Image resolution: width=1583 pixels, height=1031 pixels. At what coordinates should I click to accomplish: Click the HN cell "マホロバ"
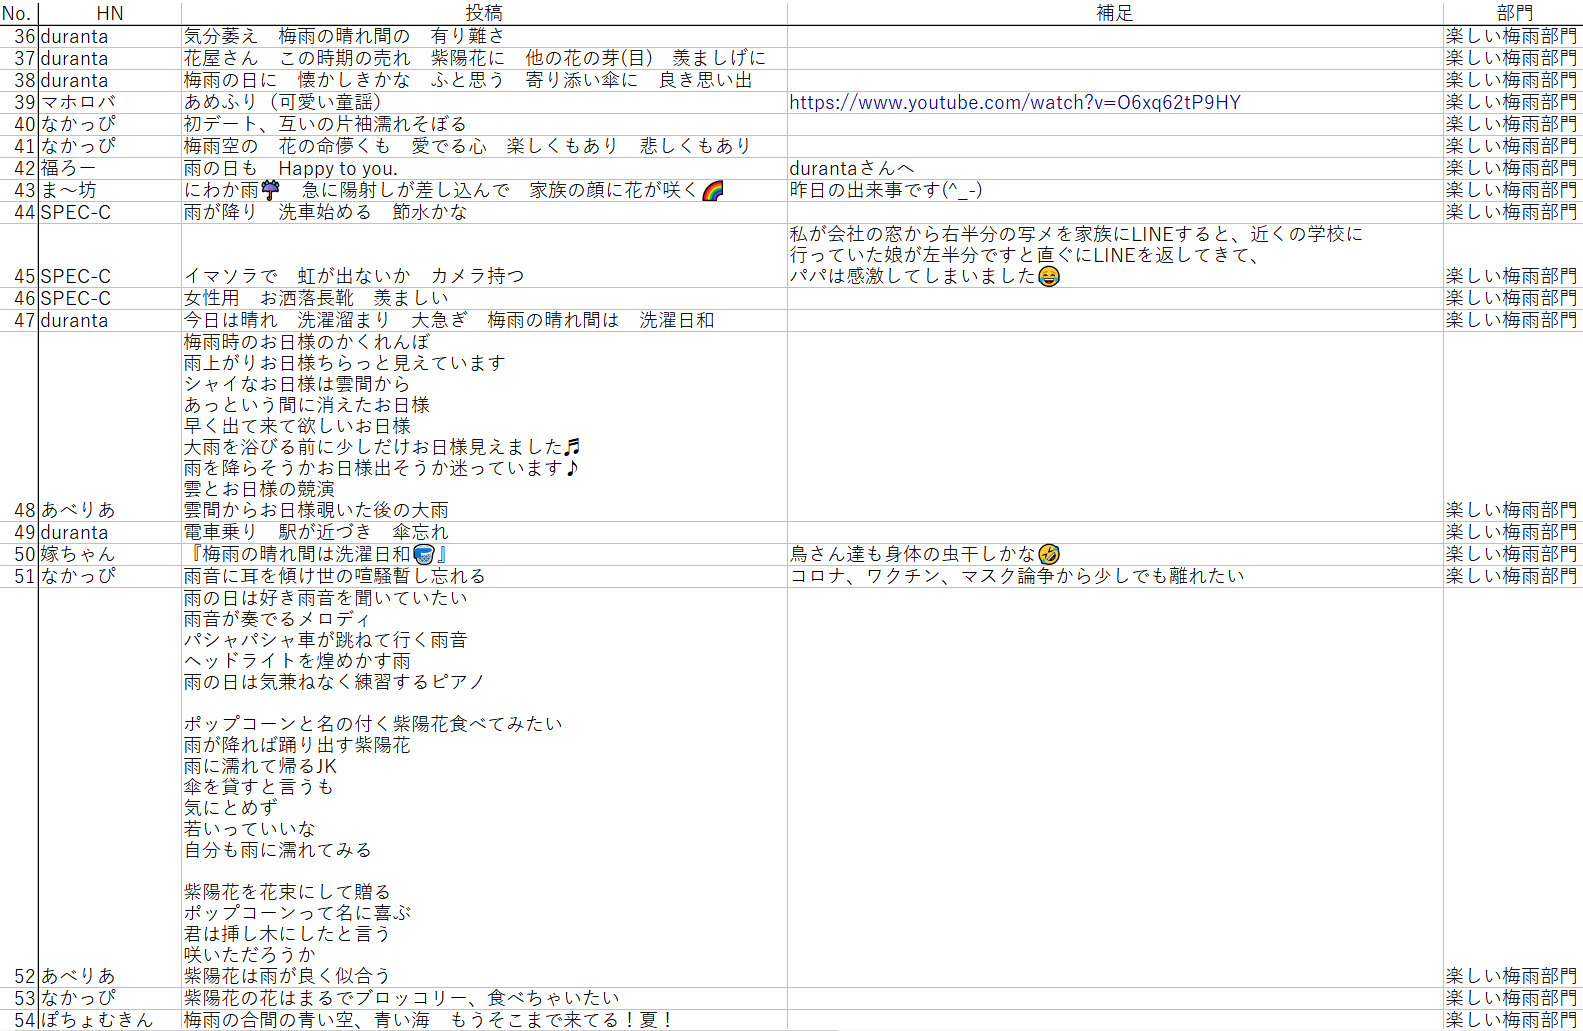click(x=78, y=102)
